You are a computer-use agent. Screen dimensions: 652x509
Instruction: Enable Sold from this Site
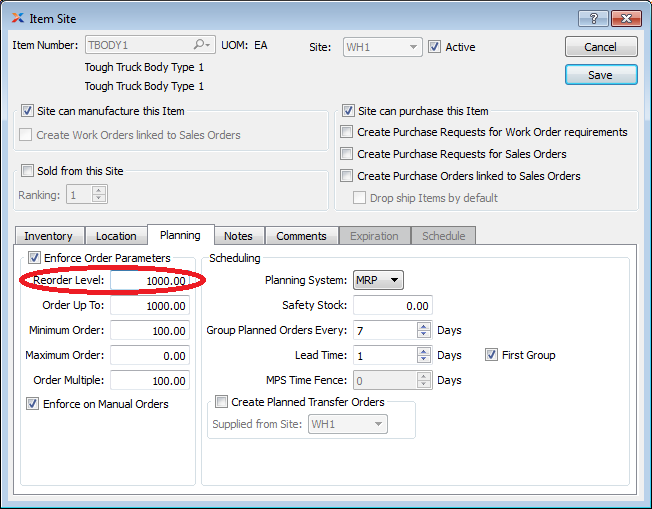[28, 171]
